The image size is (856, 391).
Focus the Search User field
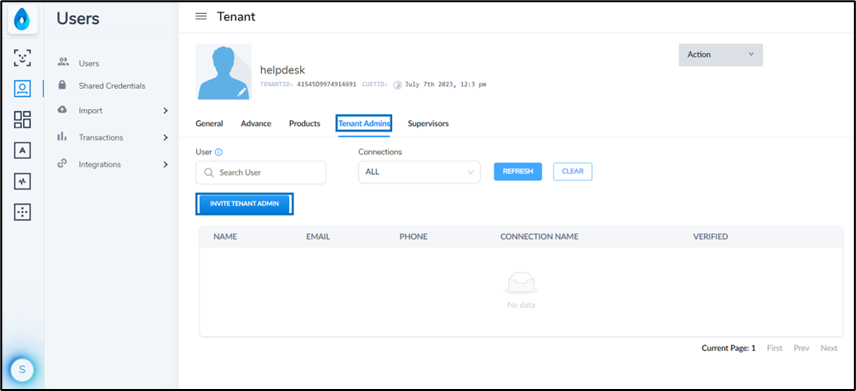(x=261, y=173)
